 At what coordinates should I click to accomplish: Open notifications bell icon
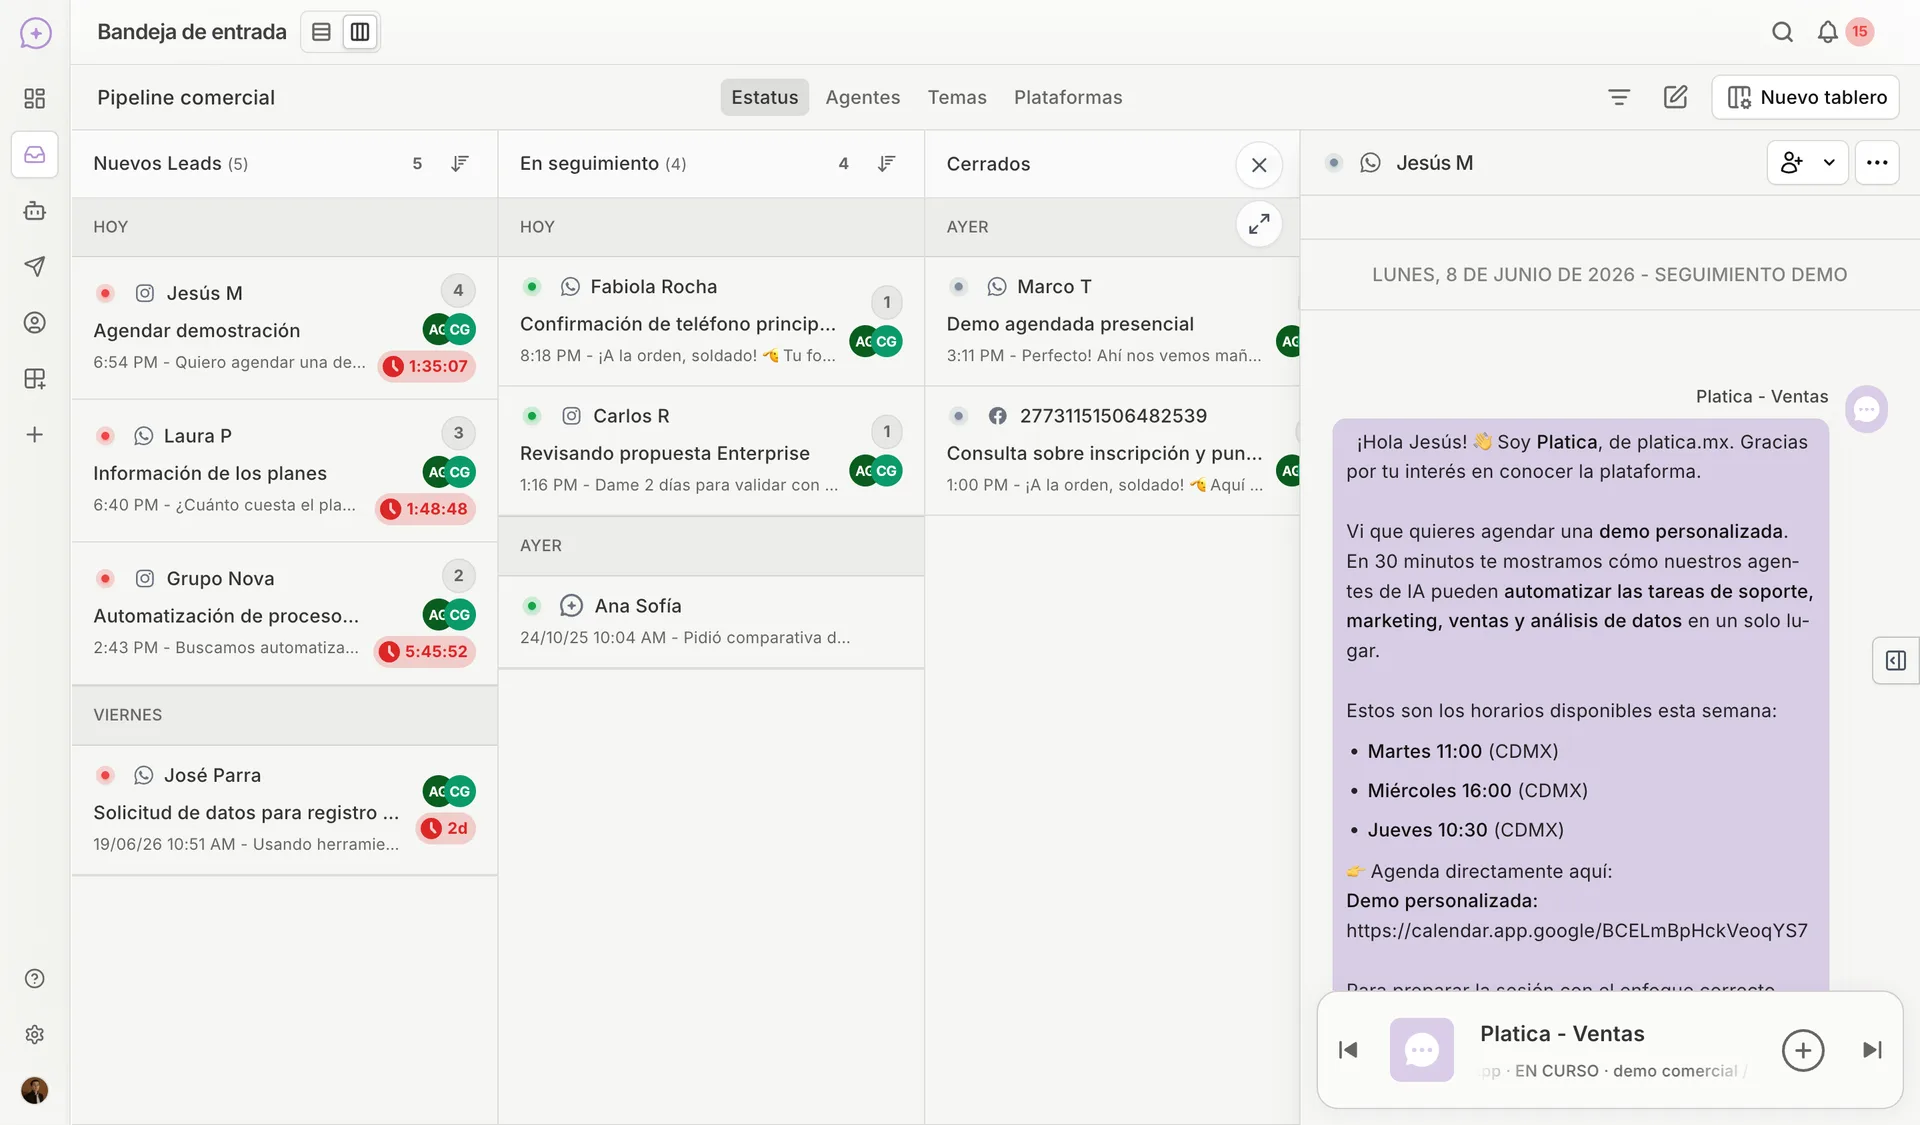pos(1827,32)
